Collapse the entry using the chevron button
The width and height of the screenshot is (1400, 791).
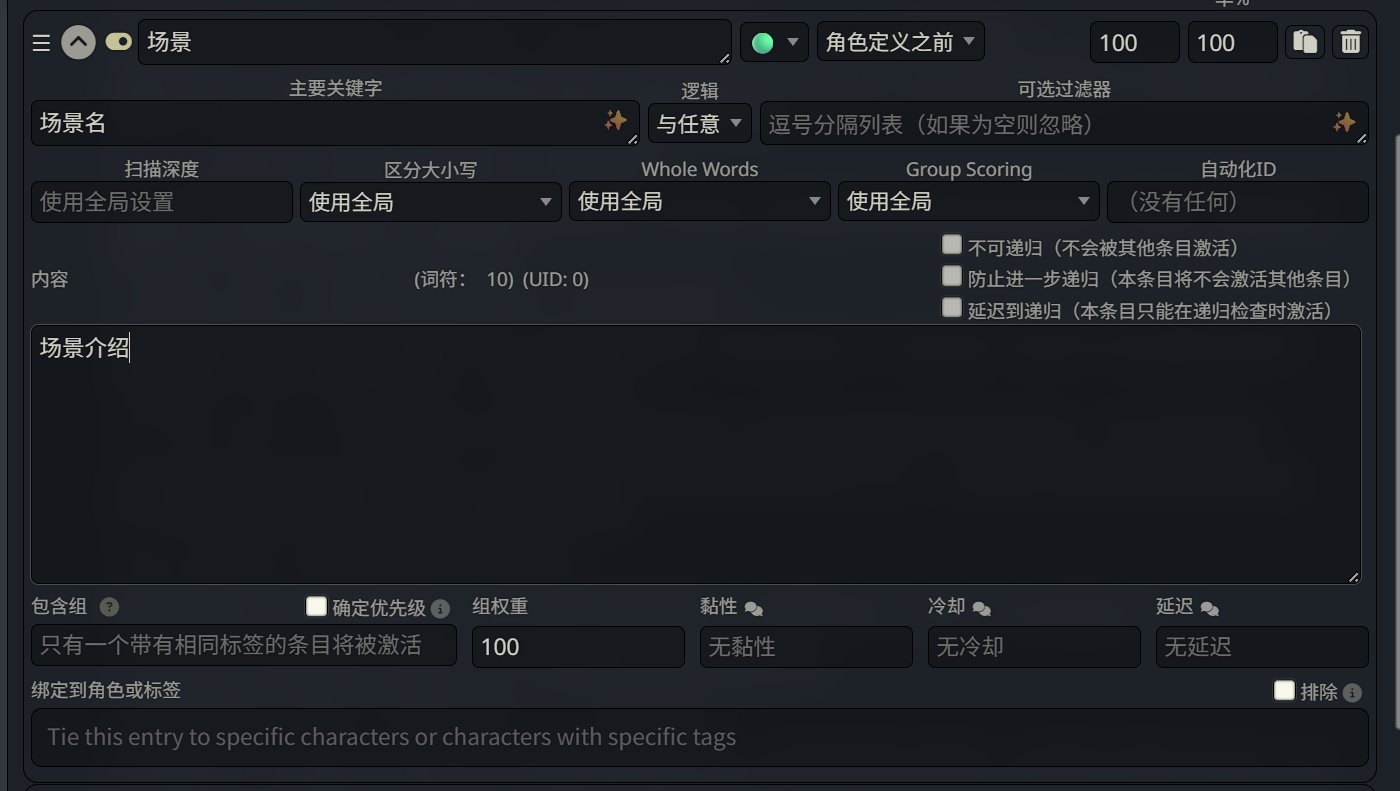pyautogui.click(x=78, y=42)
